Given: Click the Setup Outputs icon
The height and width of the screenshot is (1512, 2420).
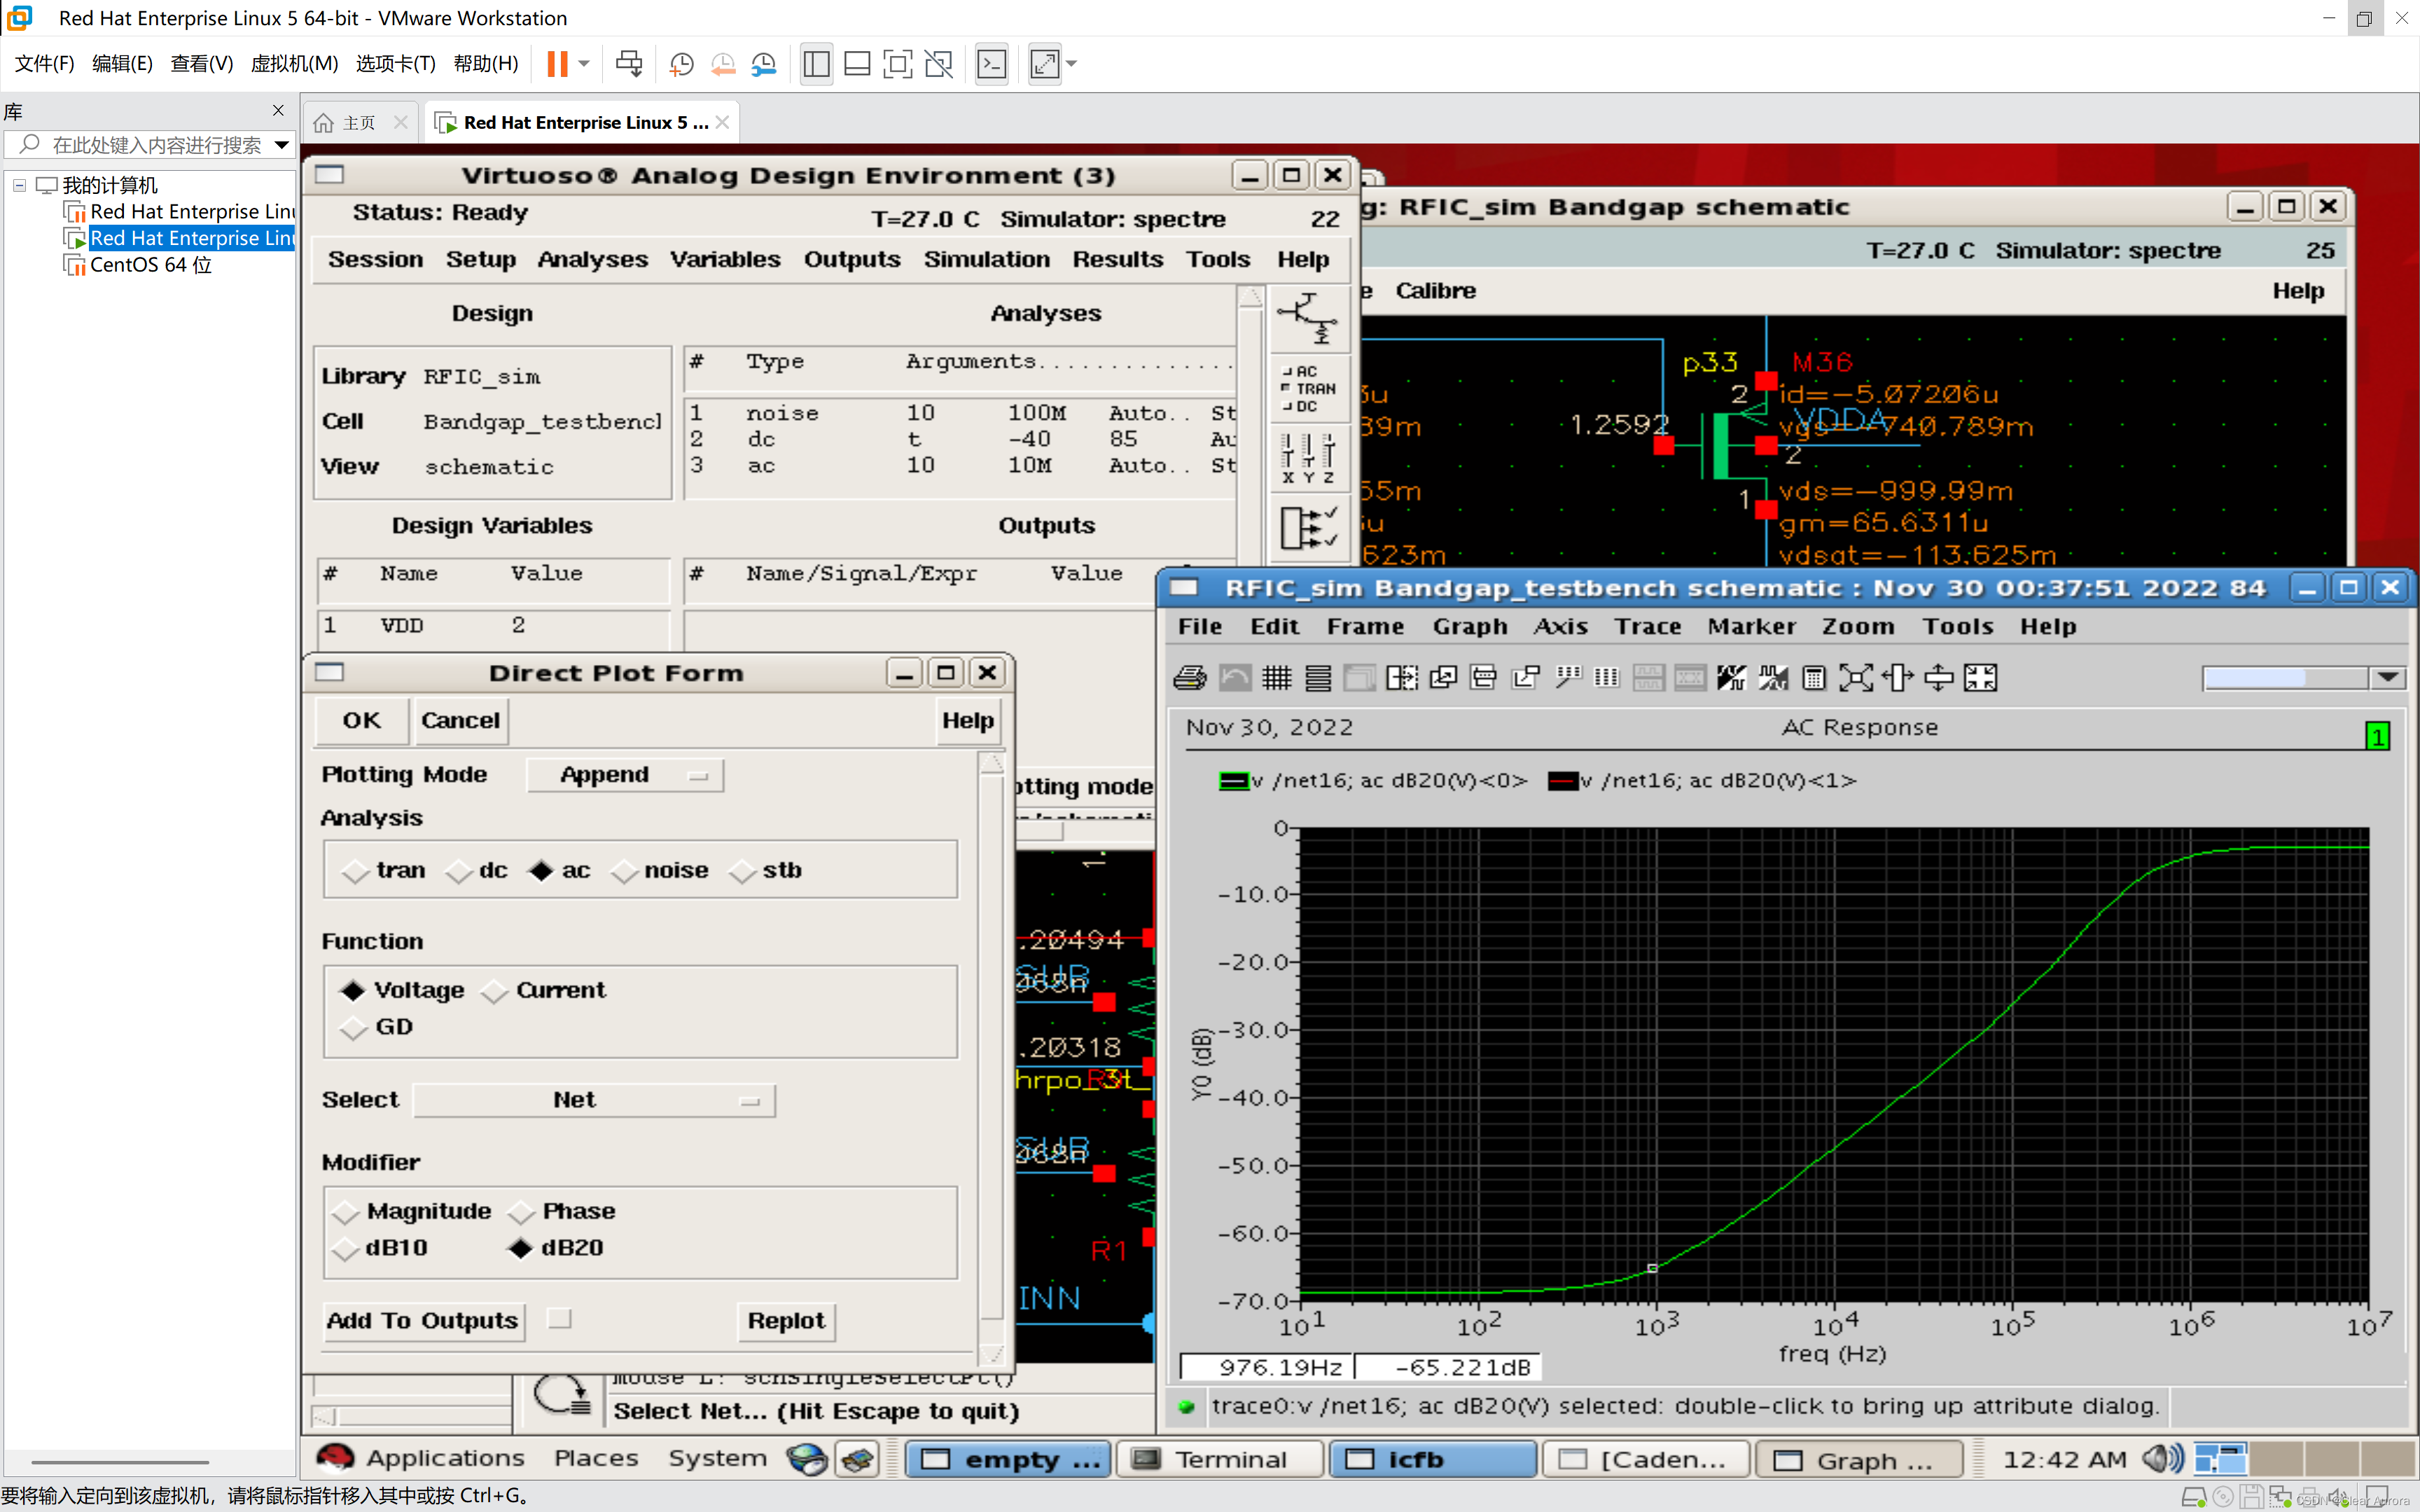Looking at the screenshot, I should [1309, 527].
